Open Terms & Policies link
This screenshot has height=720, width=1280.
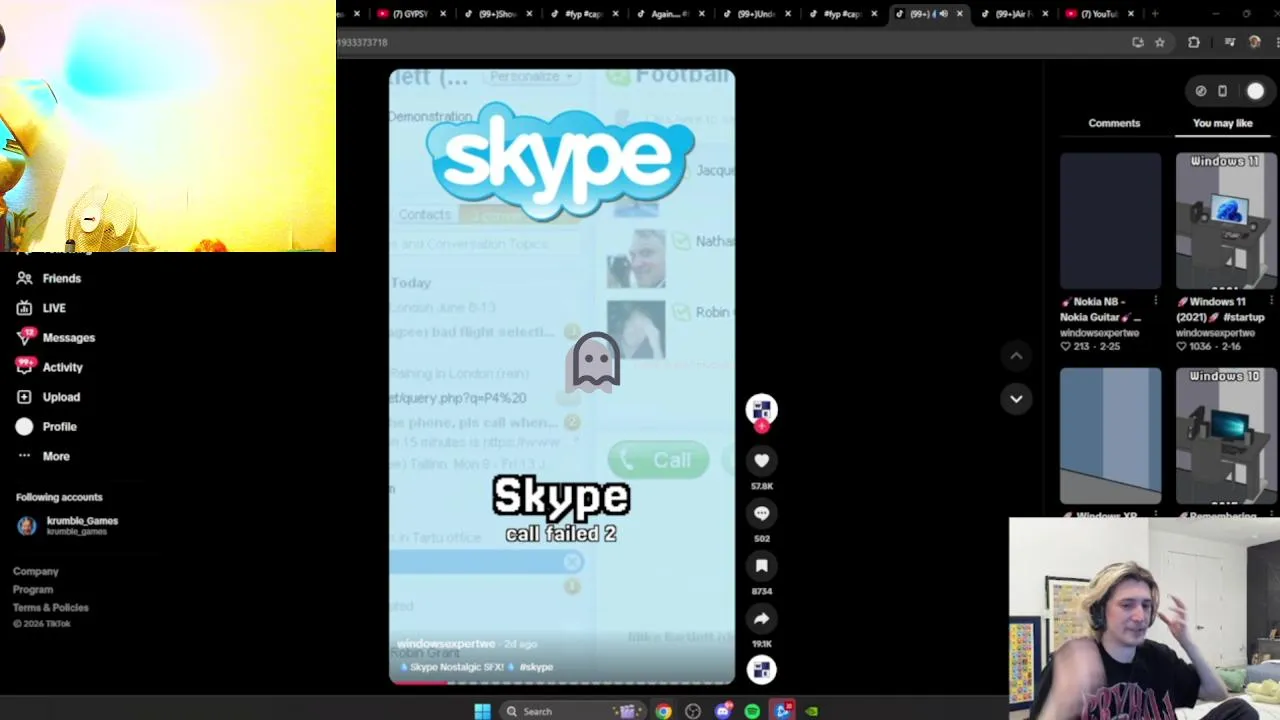point(51,607)
